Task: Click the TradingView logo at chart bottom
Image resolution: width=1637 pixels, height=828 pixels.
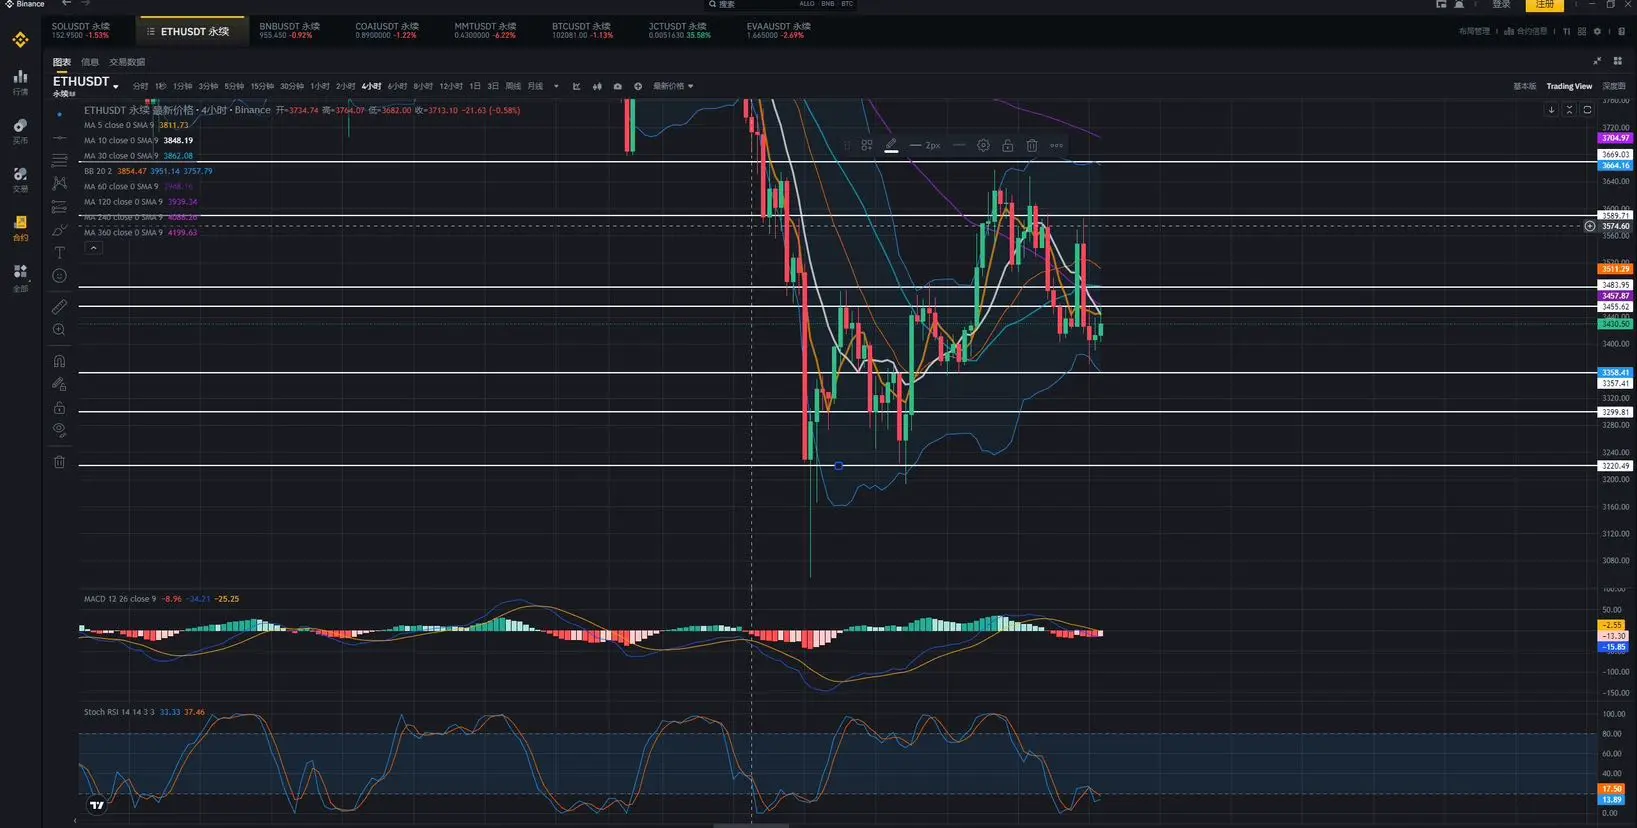Action: 97,805
